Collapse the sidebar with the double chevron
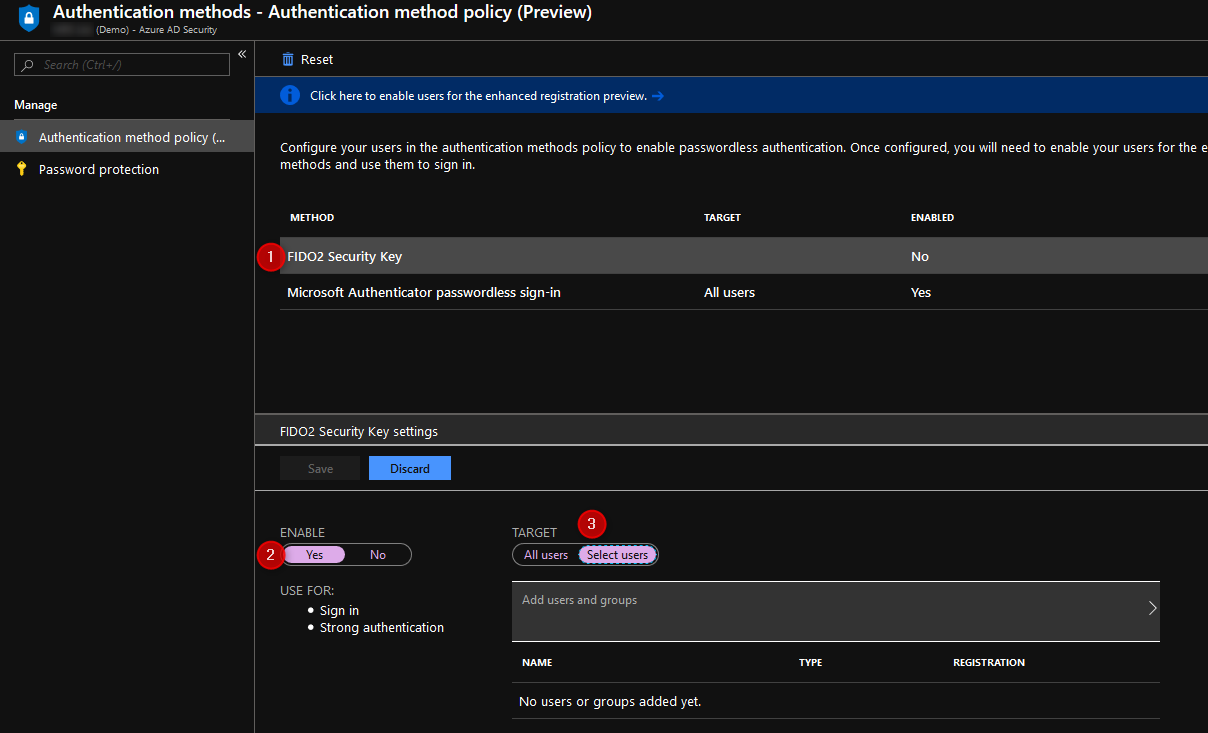This screenshot has width=1208, height=733. [x=242, y=53]
